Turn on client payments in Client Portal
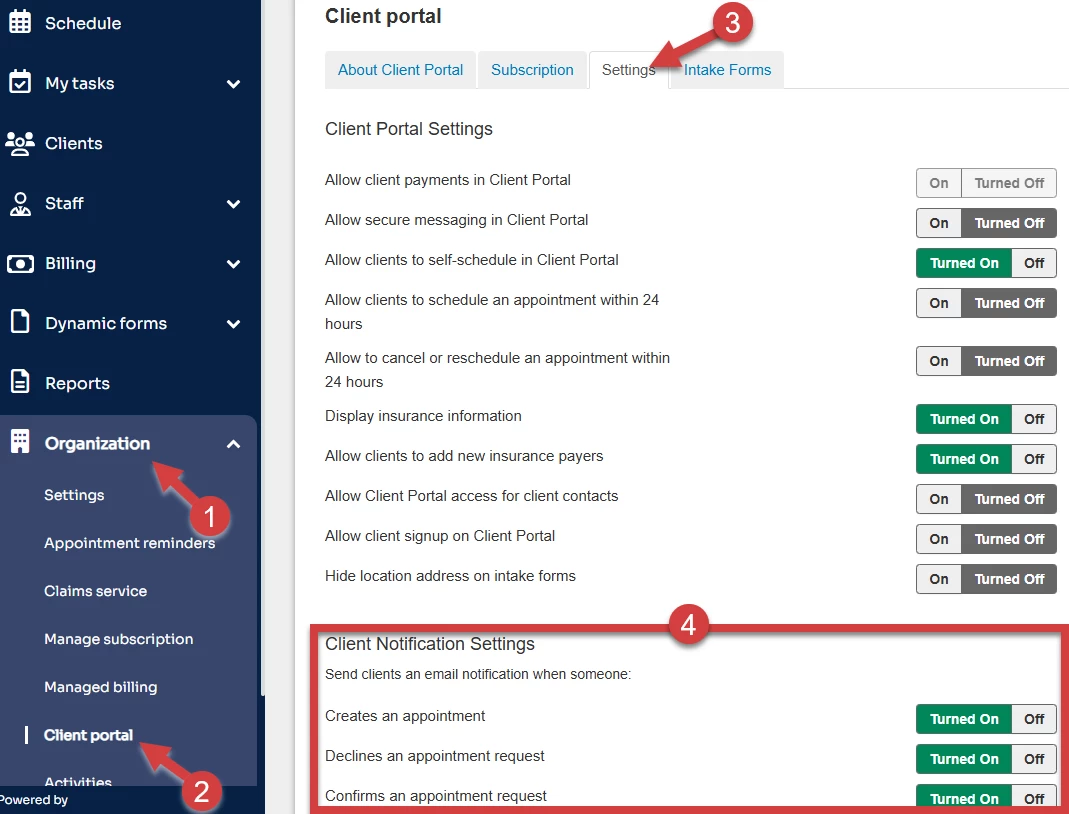The image size is (1069, 814). (938, 183)
